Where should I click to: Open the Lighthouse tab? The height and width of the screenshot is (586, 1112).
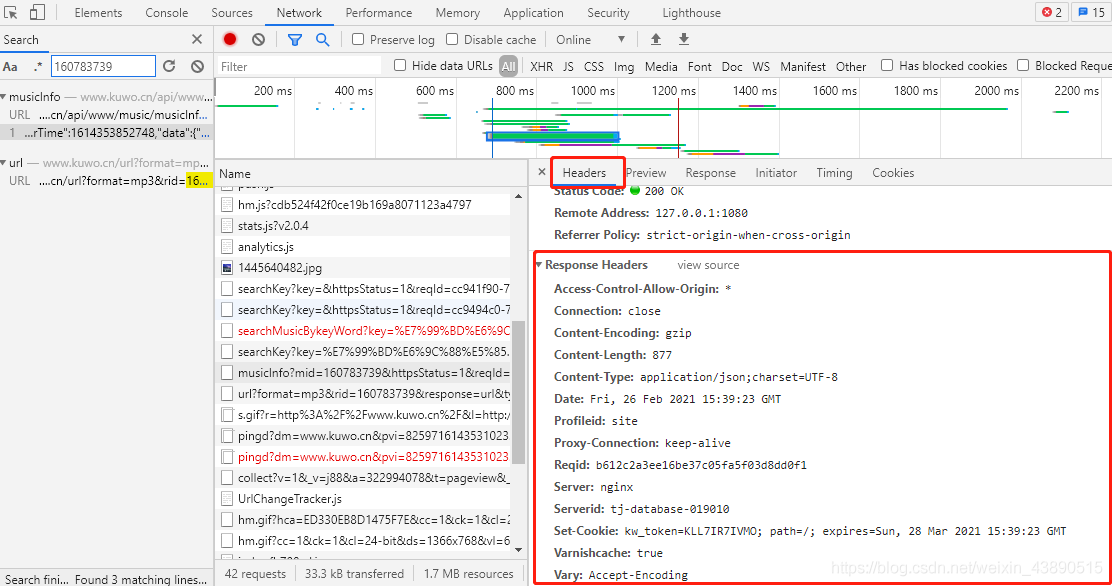coord(691,13)
